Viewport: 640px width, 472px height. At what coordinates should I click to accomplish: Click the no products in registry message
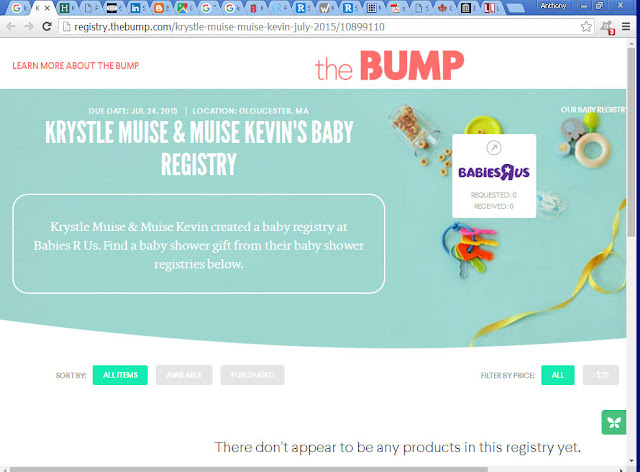(x=398, y=447)
